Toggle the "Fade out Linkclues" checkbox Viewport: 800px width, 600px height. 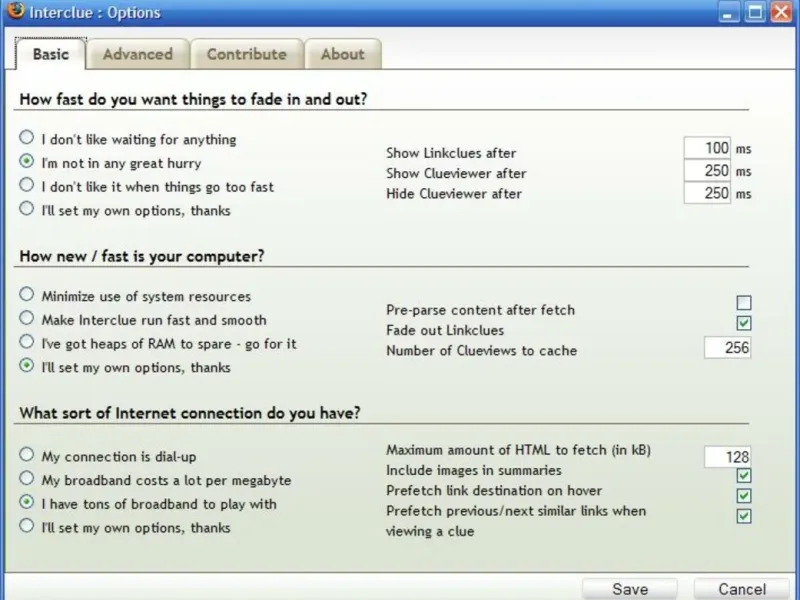(744, 323)
